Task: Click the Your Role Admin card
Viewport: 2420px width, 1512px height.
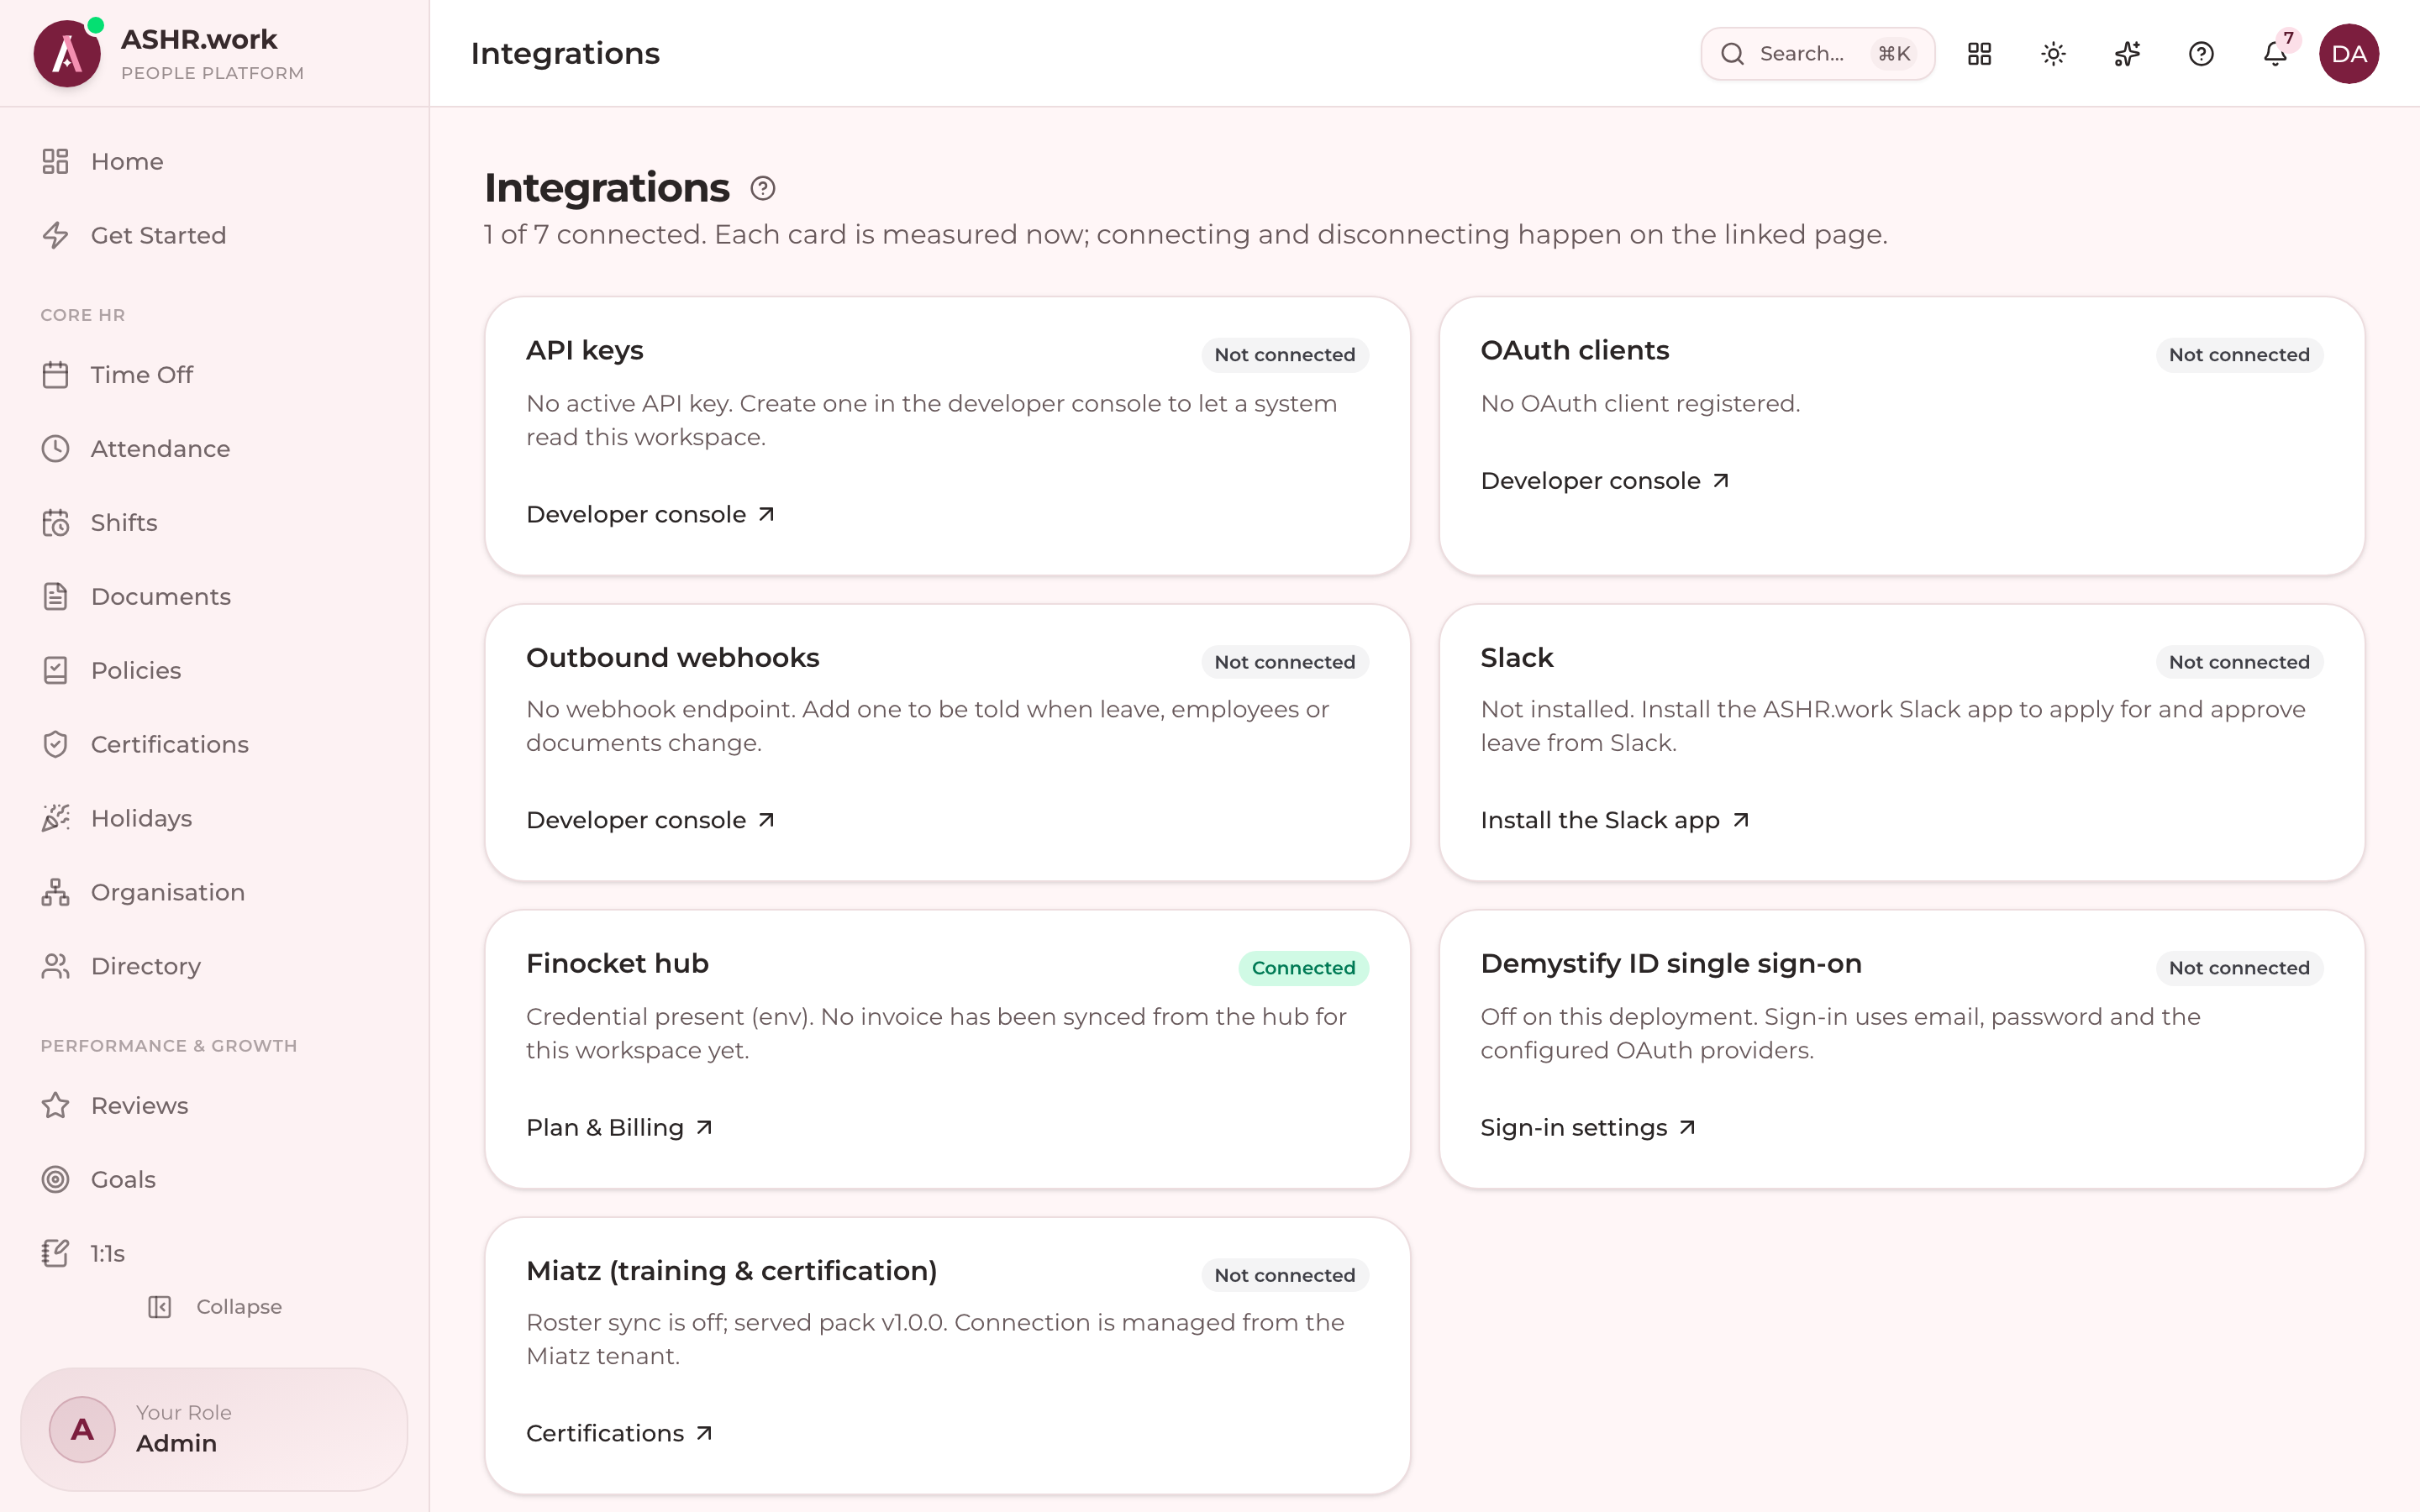Action: point(214,1429)
